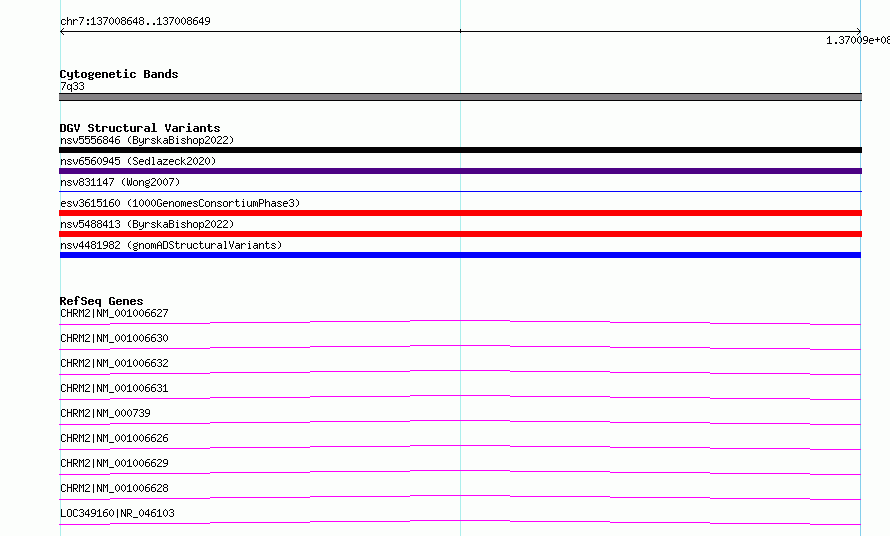Open the nsv4481982 (gnomADStructuralVariants) variant label
This screenshot has width=890, height=536.
(x=171, y=245)
